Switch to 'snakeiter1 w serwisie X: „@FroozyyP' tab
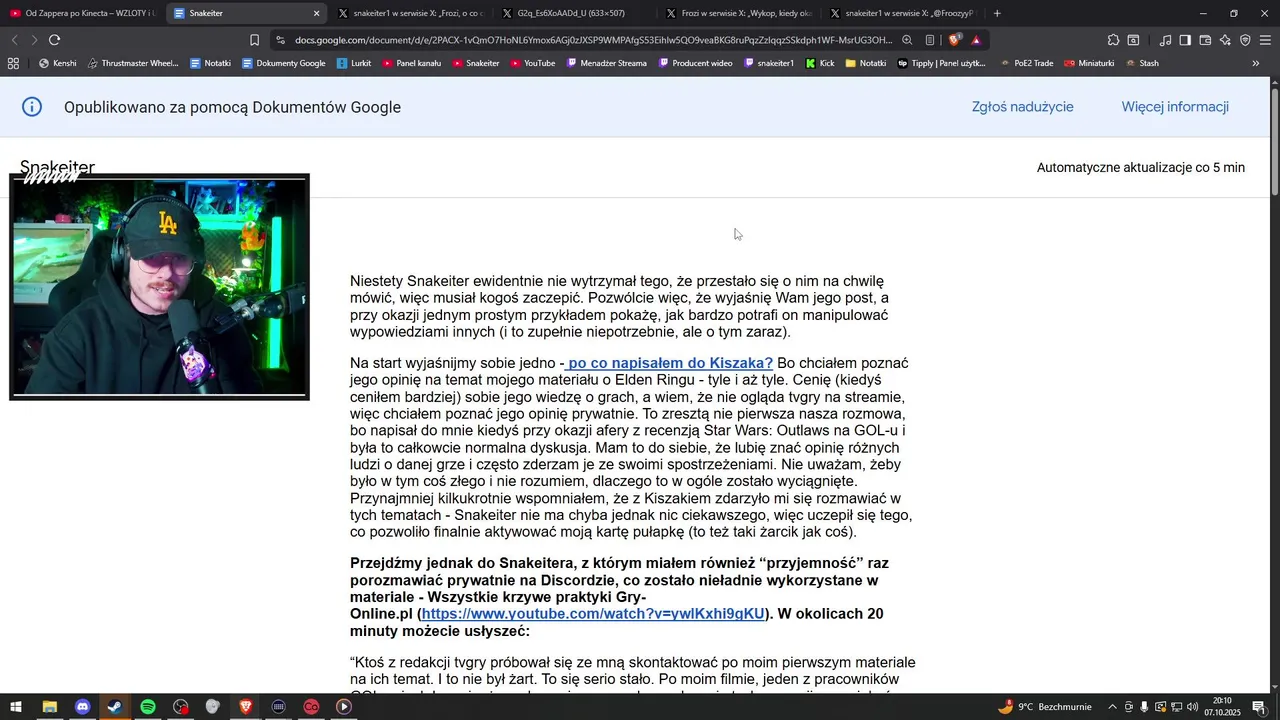This screenshot has width=1280, height=720. coord(902,13)
